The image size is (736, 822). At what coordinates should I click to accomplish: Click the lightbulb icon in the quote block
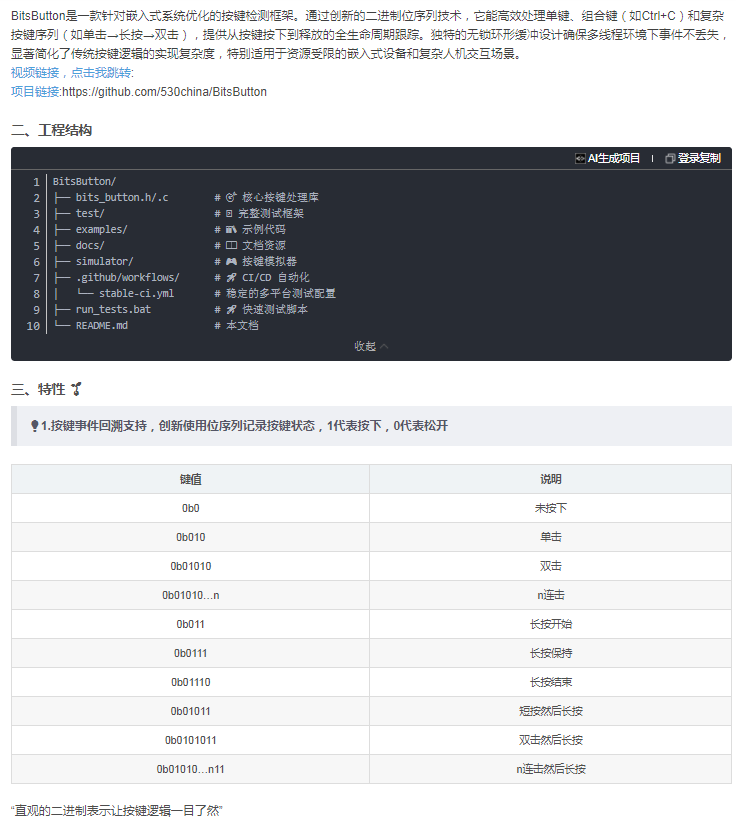[x=35, y=426]
